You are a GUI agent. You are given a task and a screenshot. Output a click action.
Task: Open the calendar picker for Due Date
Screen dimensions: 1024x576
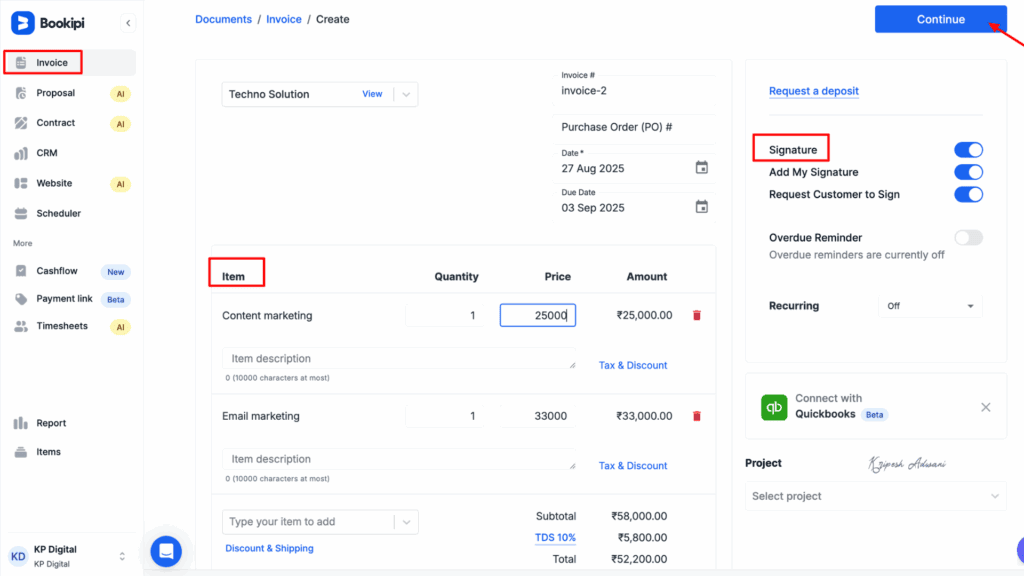point(702,207)
